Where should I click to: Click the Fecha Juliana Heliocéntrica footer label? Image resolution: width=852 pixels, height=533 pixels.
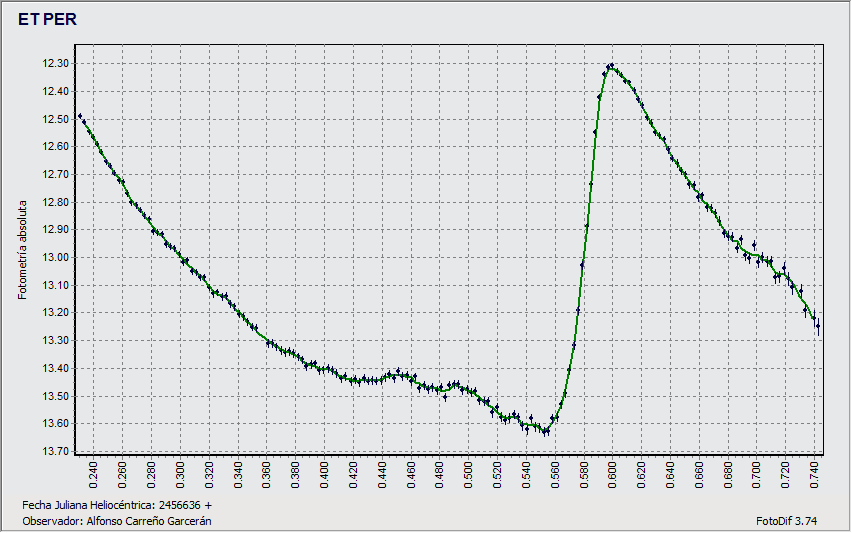pyautogui.click(x=116, y=505)
